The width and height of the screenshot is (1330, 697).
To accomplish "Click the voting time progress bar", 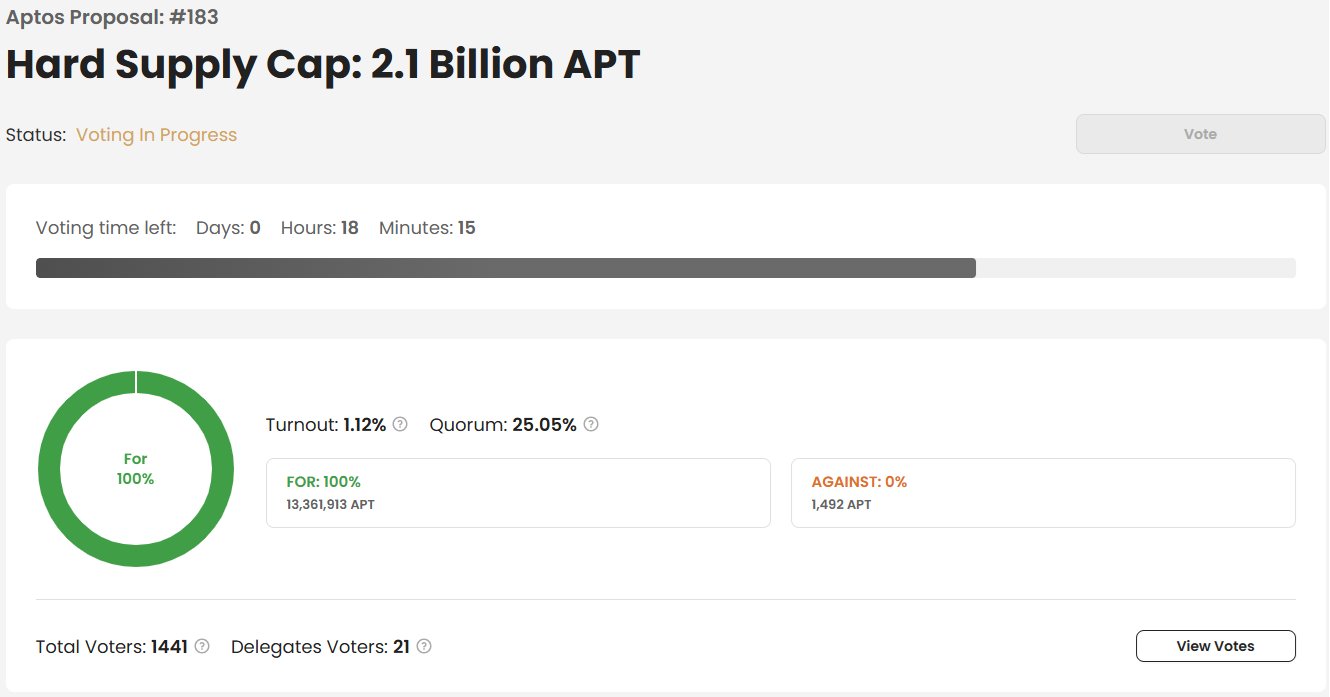I will coord(665,268).
